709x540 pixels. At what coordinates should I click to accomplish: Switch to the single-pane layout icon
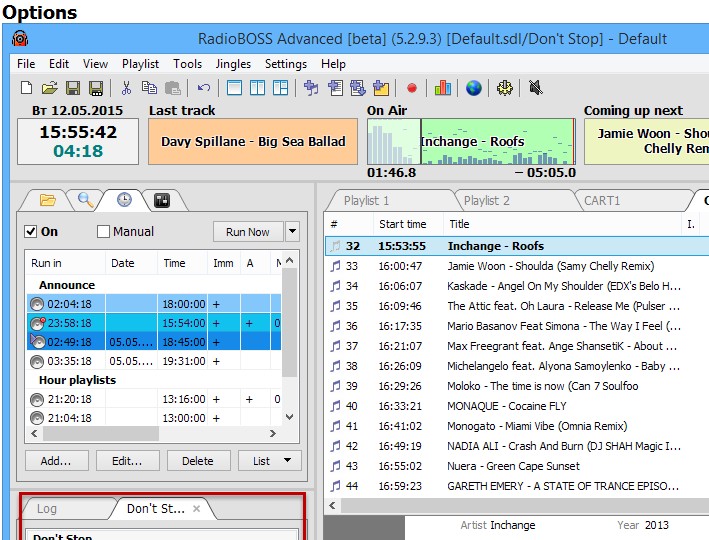coord(234,88)
